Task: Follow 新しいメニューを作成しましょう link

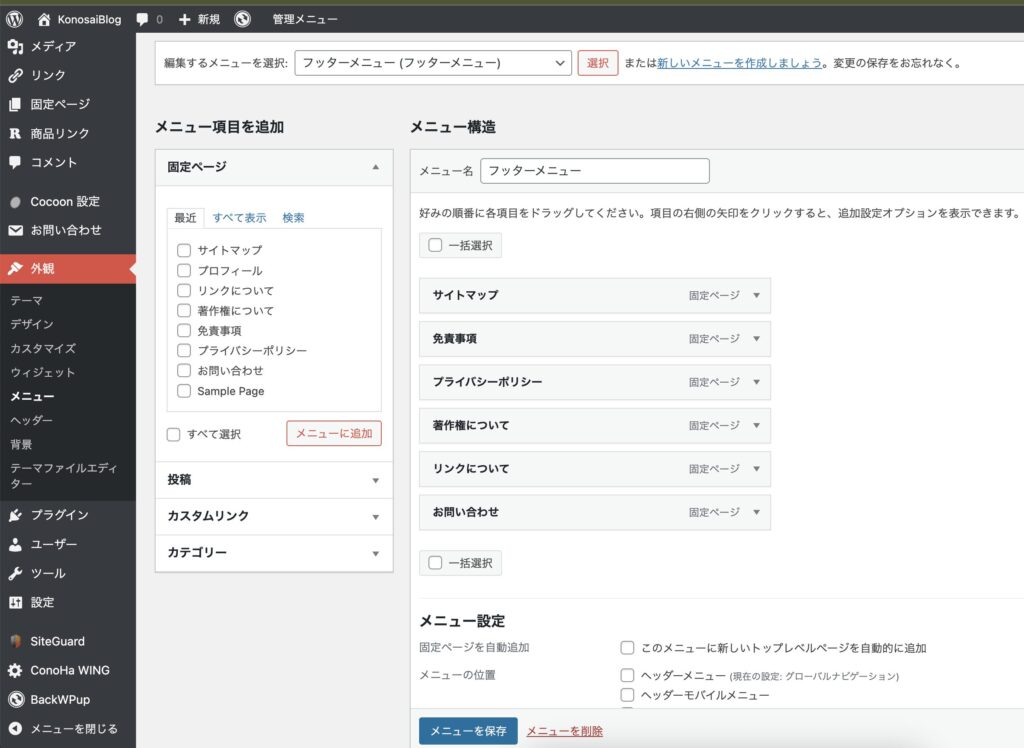Action: click(739, 63)
